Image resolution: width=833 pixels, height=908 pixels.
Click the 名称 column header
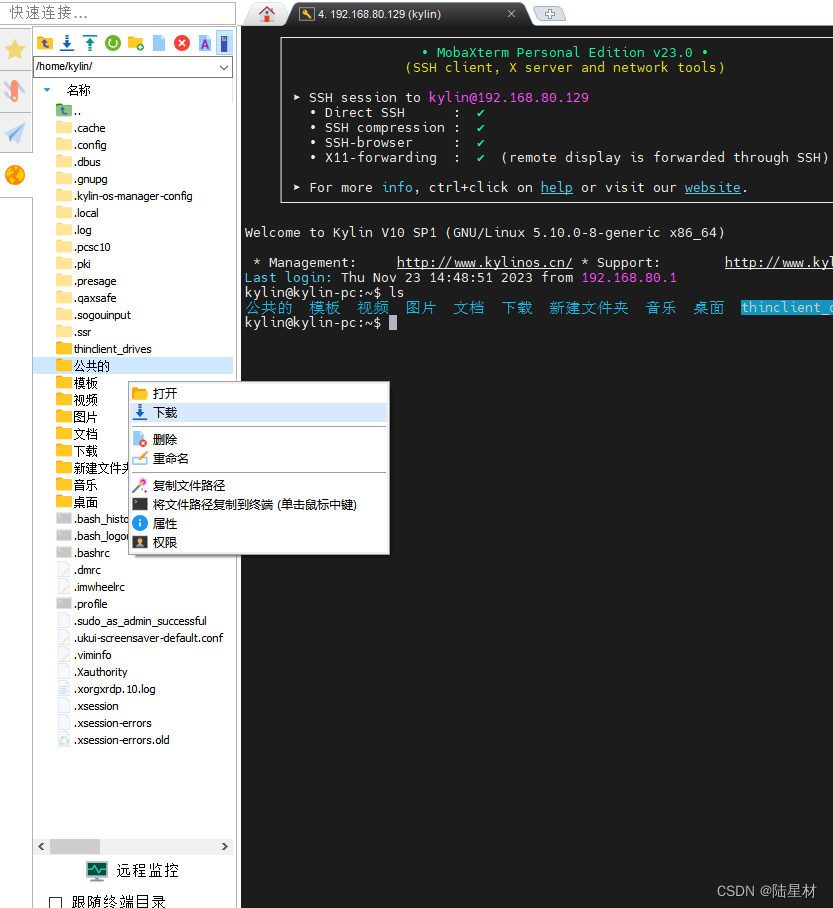click(79, 90)
